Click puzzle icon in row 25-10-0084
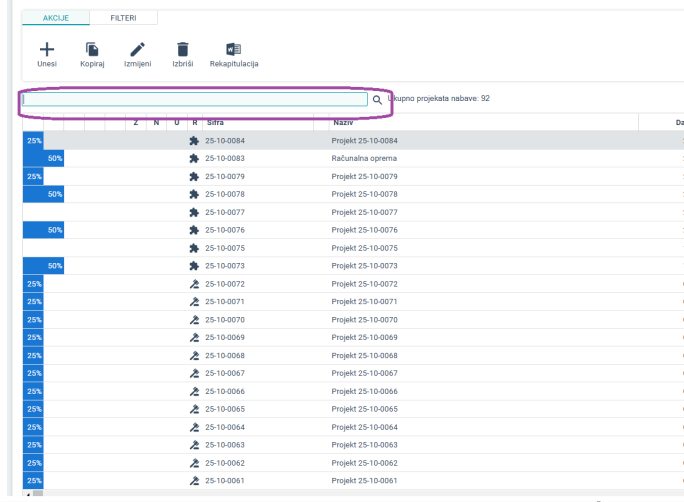The height and width of the screenshot is (502, 684). [x=194, y=141]
